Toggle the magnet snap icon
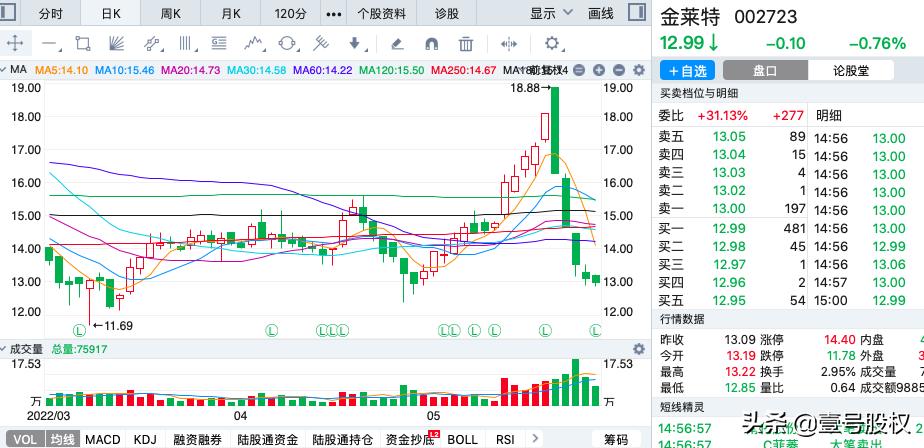 coord(432,44)
